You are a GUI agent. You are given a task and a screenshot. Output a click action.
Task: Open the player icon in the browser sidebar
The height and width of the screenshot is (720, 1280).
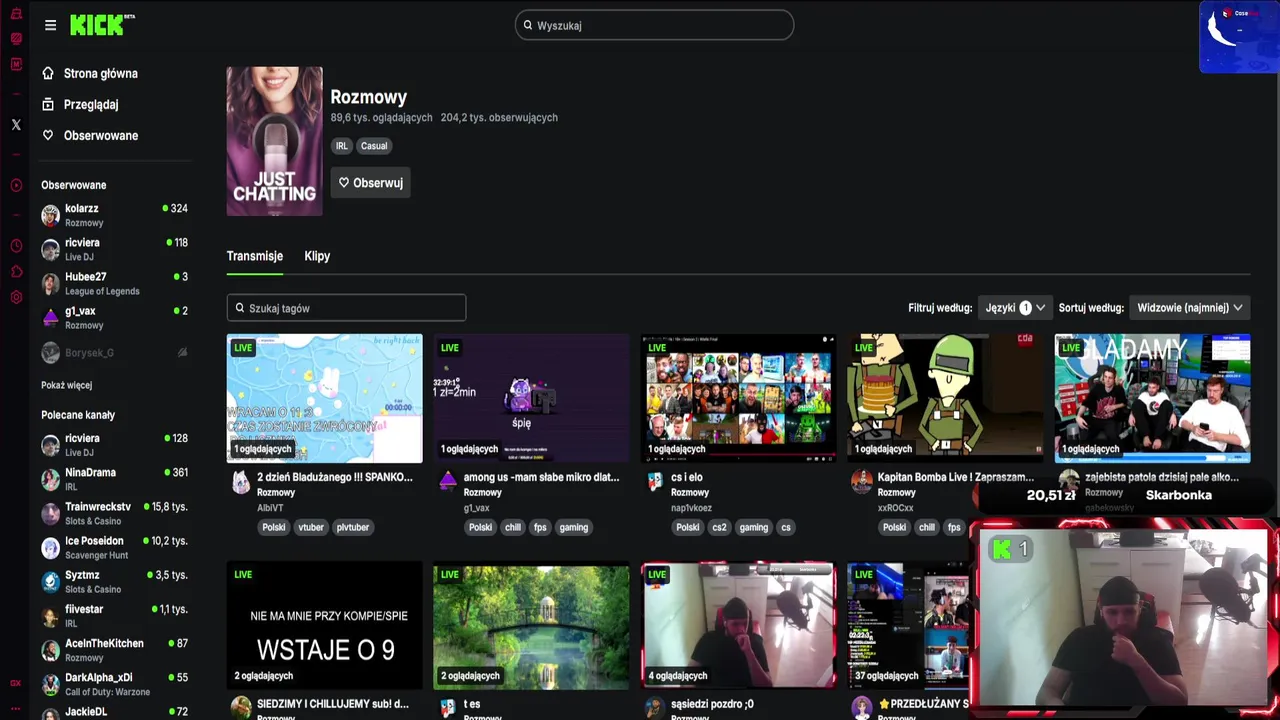click(16, 185)
